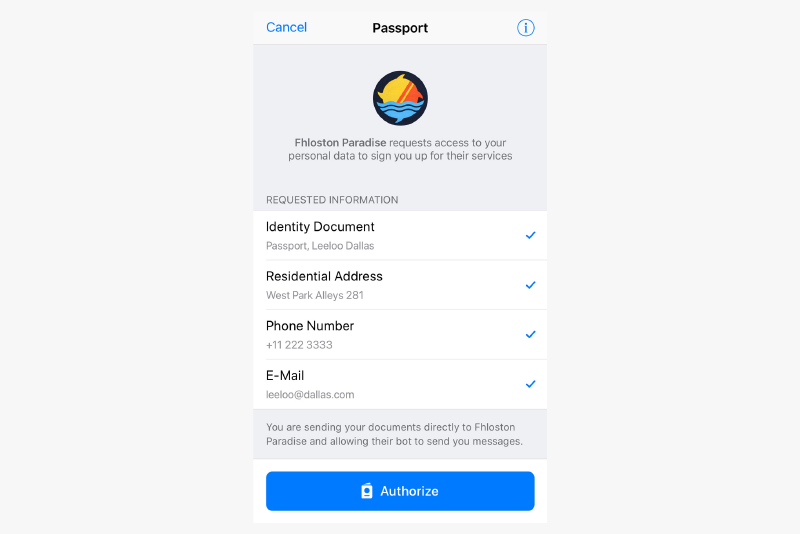Click the Fhloston Paradise request description
Screen dimensions: 800x534
[400, 149]
